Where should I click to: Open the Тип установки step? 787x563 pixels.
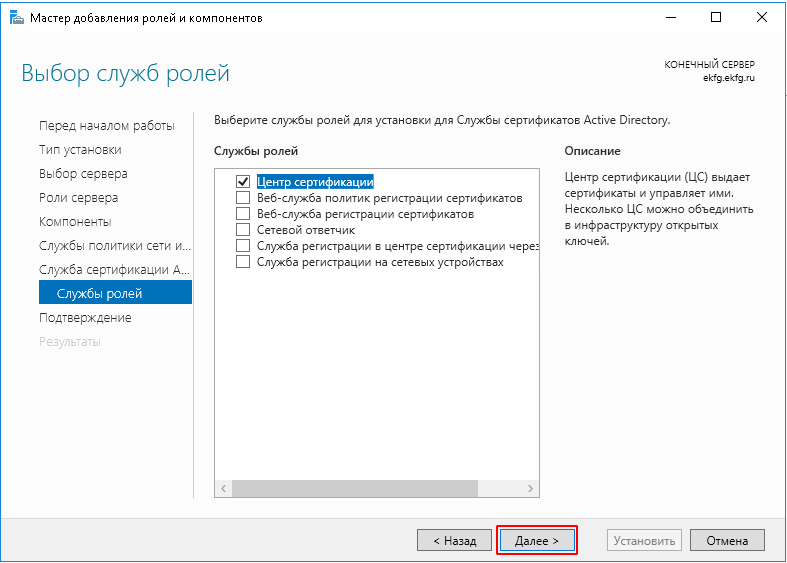(x=80, y=150)
